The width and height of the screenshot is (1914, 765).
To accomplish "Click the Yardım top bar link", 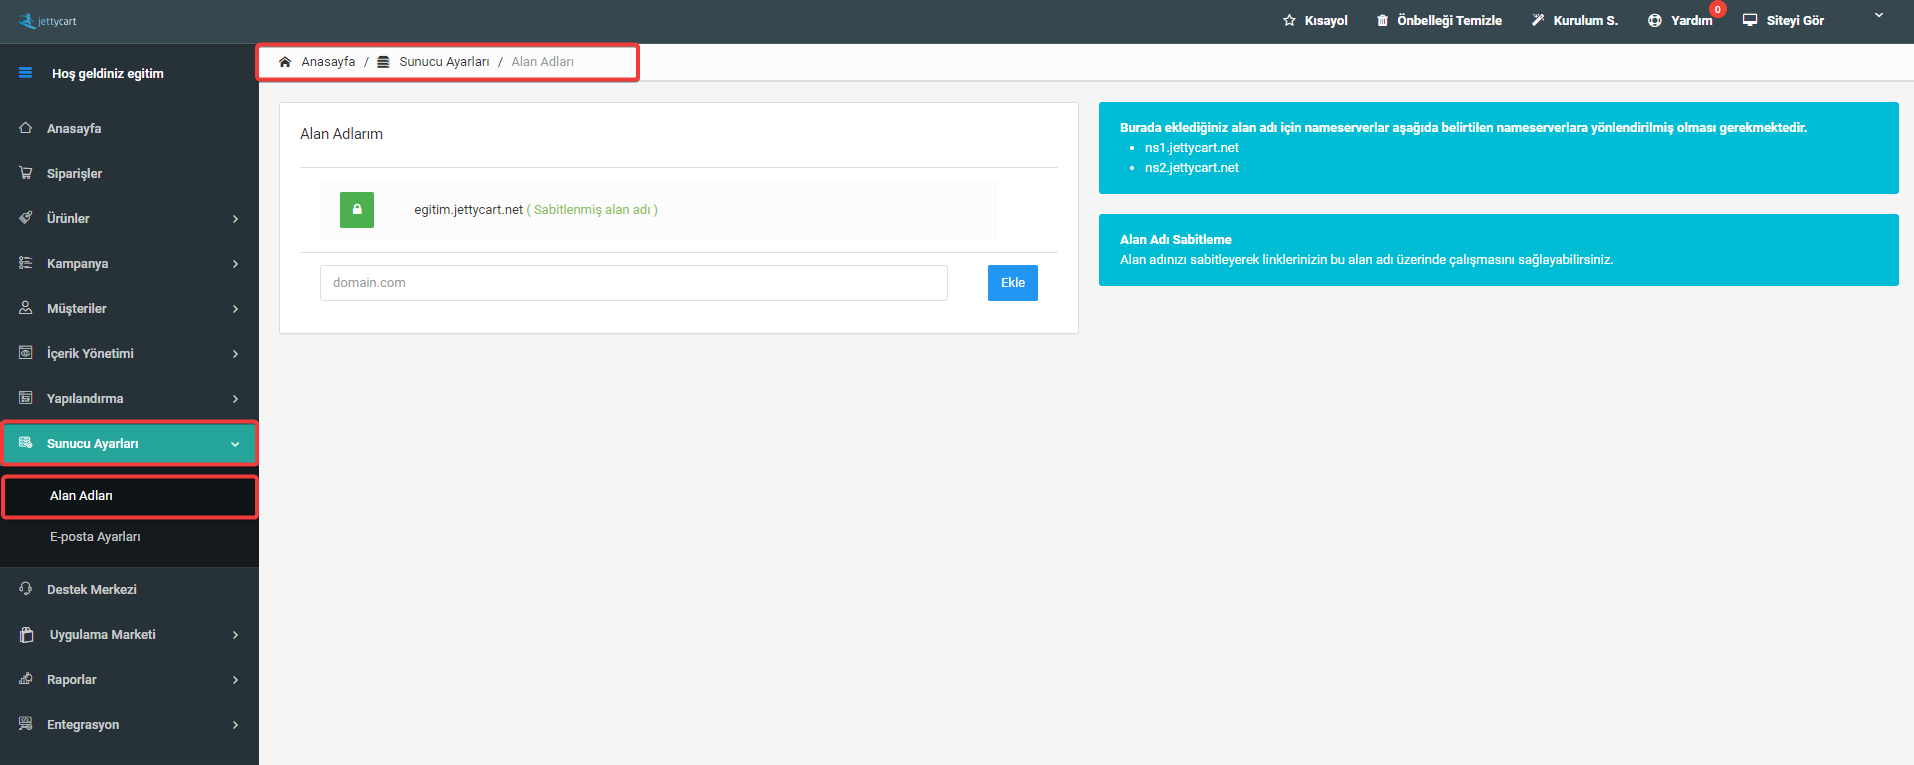I will [1691, 20].
